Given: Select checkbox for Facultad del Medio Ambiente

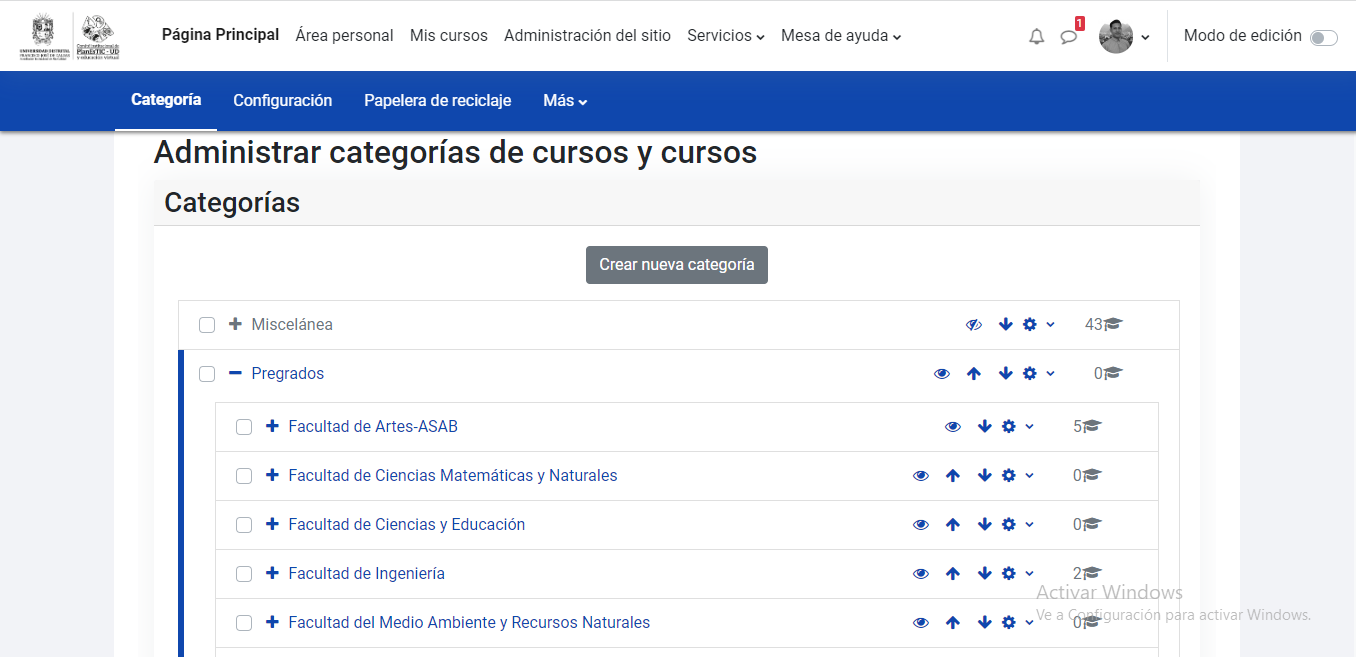Looking at the screenshot, I should point(243,622).
